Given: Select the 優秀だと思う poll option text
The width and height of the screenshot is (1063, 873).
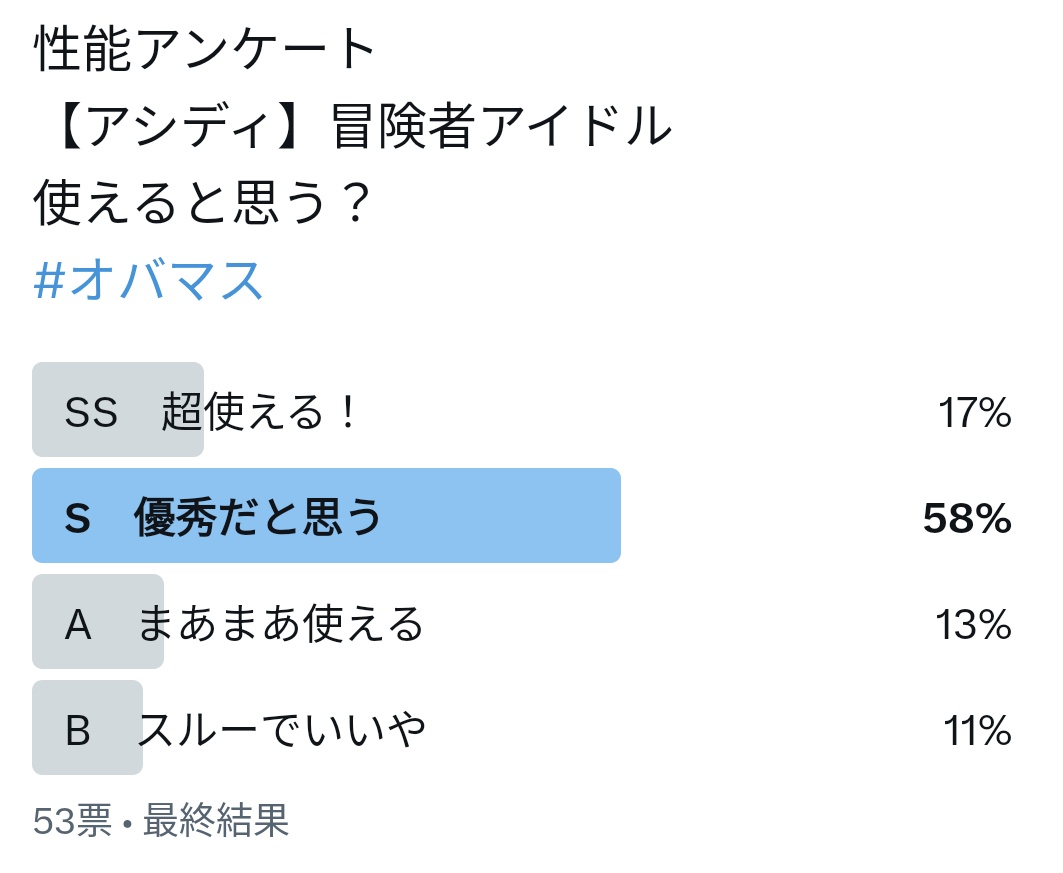Looking at the screenshot, I should click(258, 517).
